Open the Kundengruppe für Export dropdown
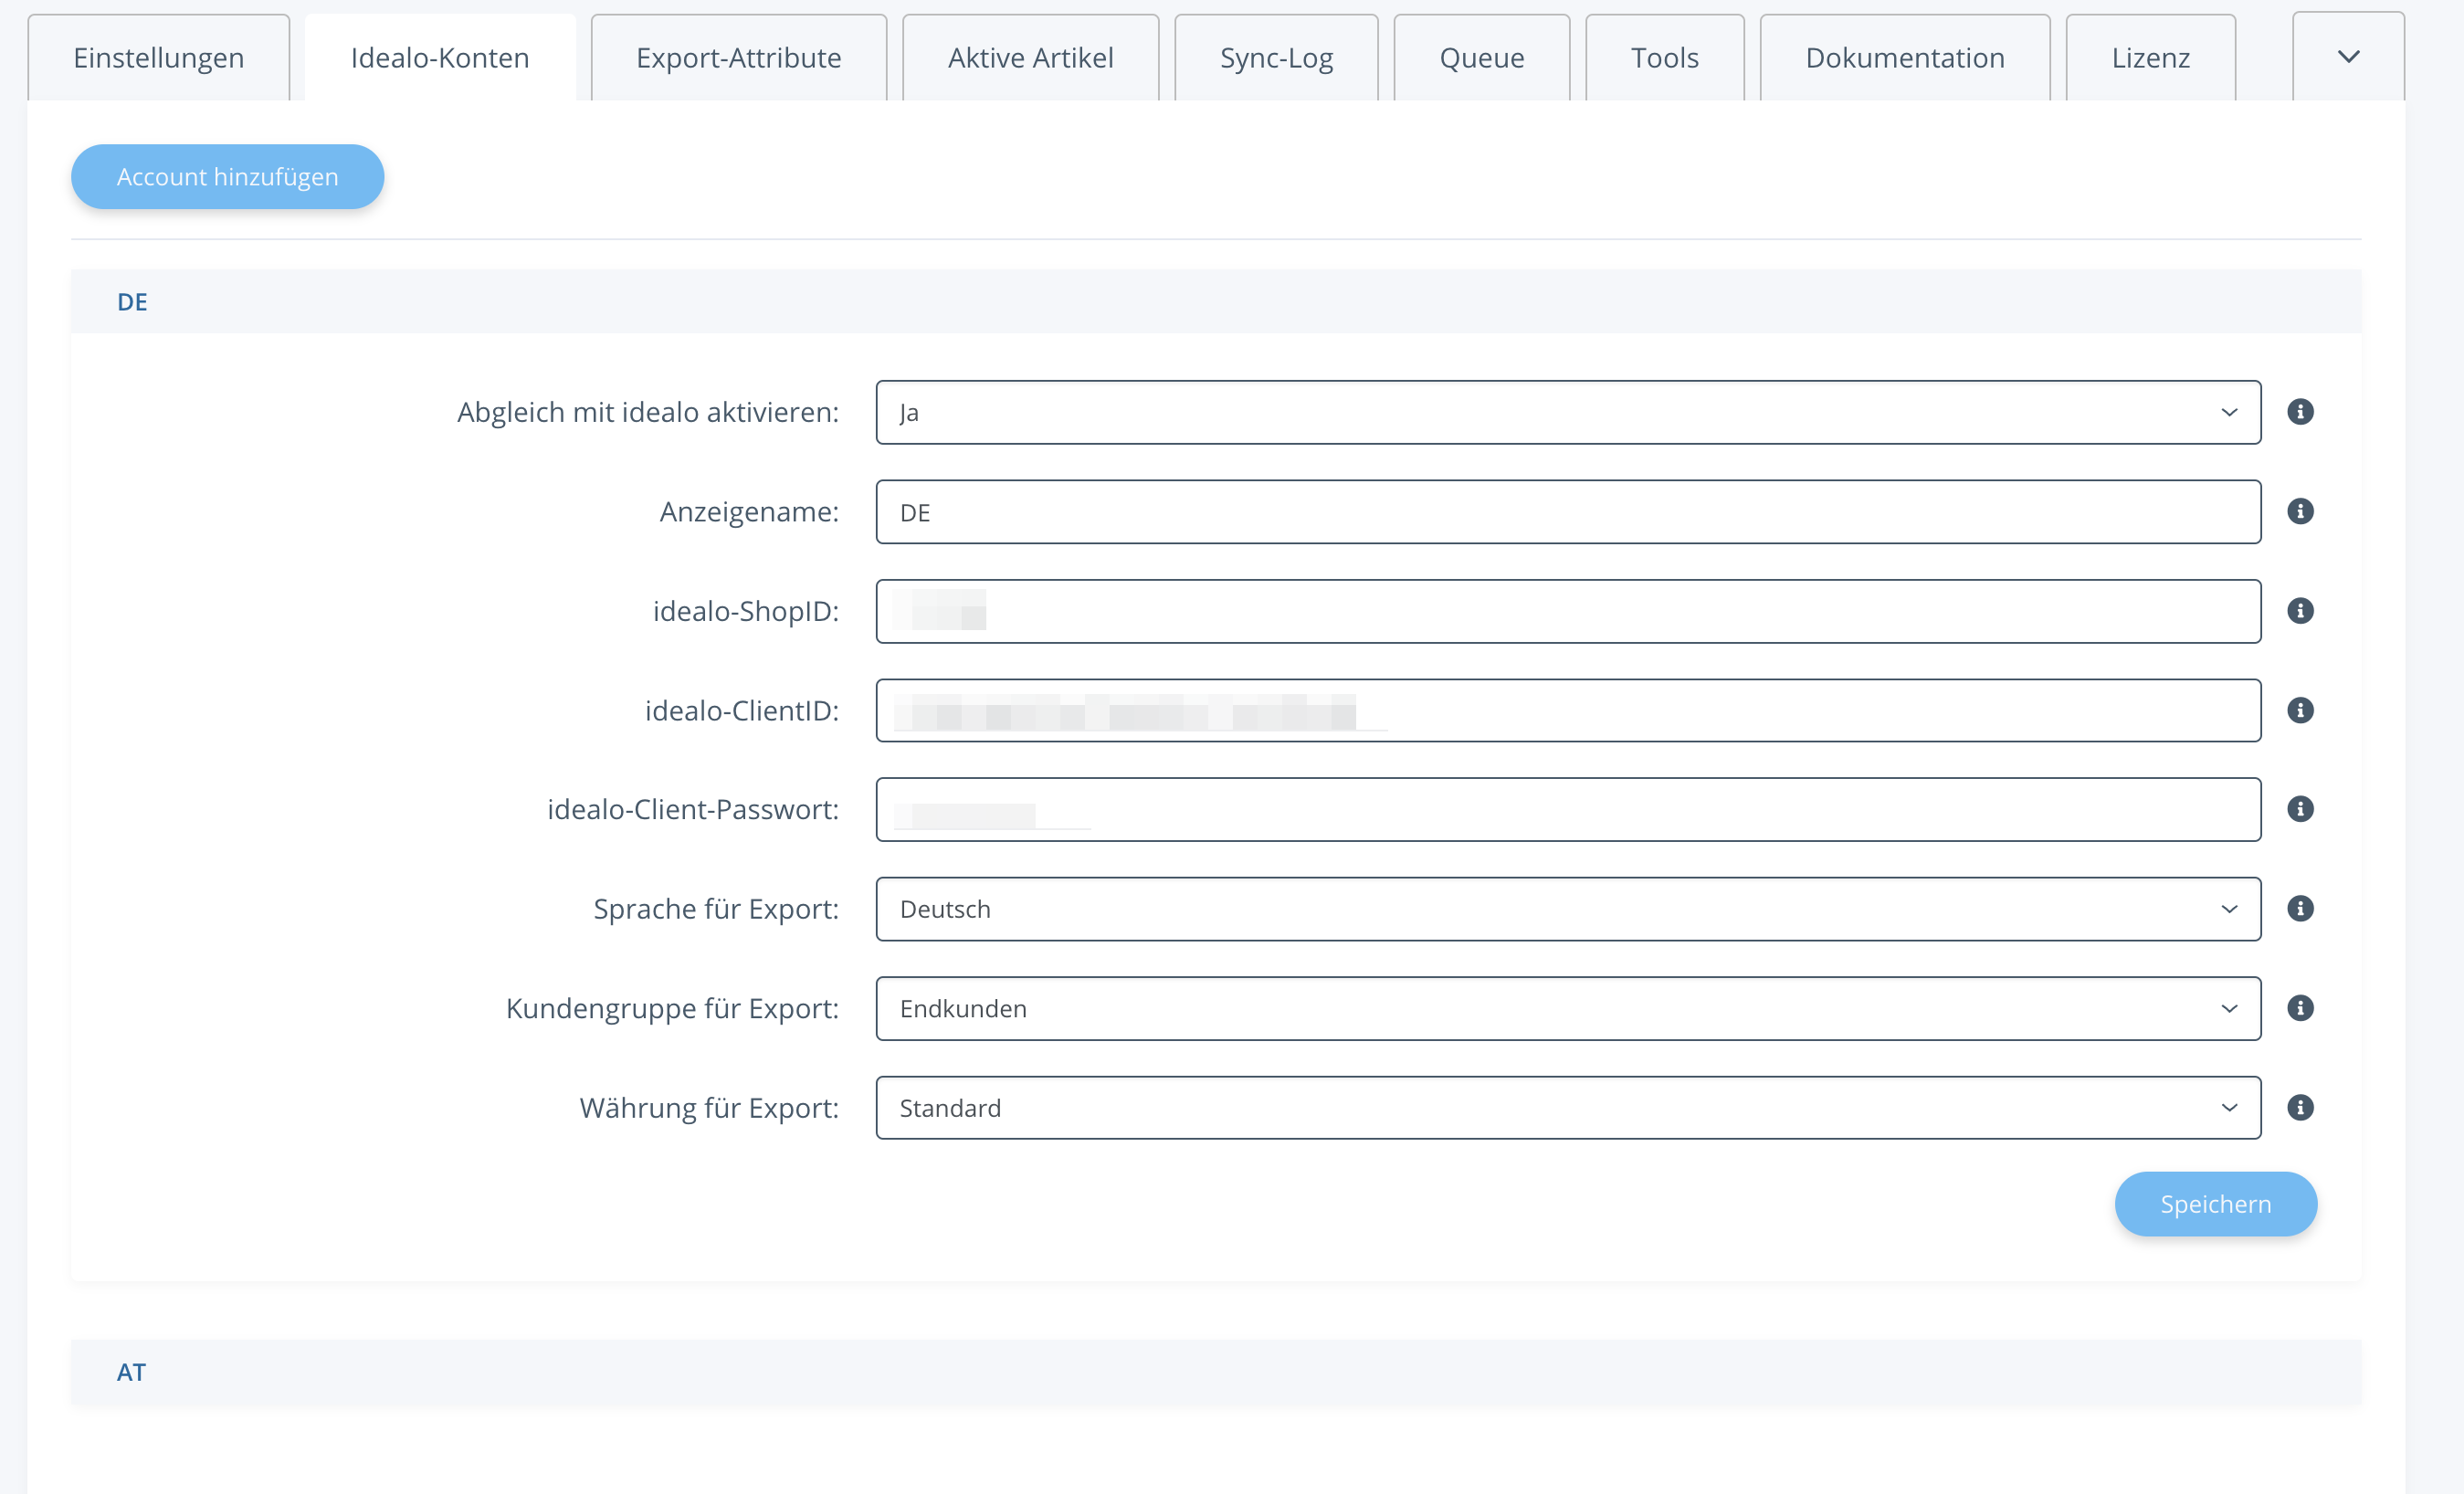This screenshot has height=1494, width=2464. (1568, 1008)
